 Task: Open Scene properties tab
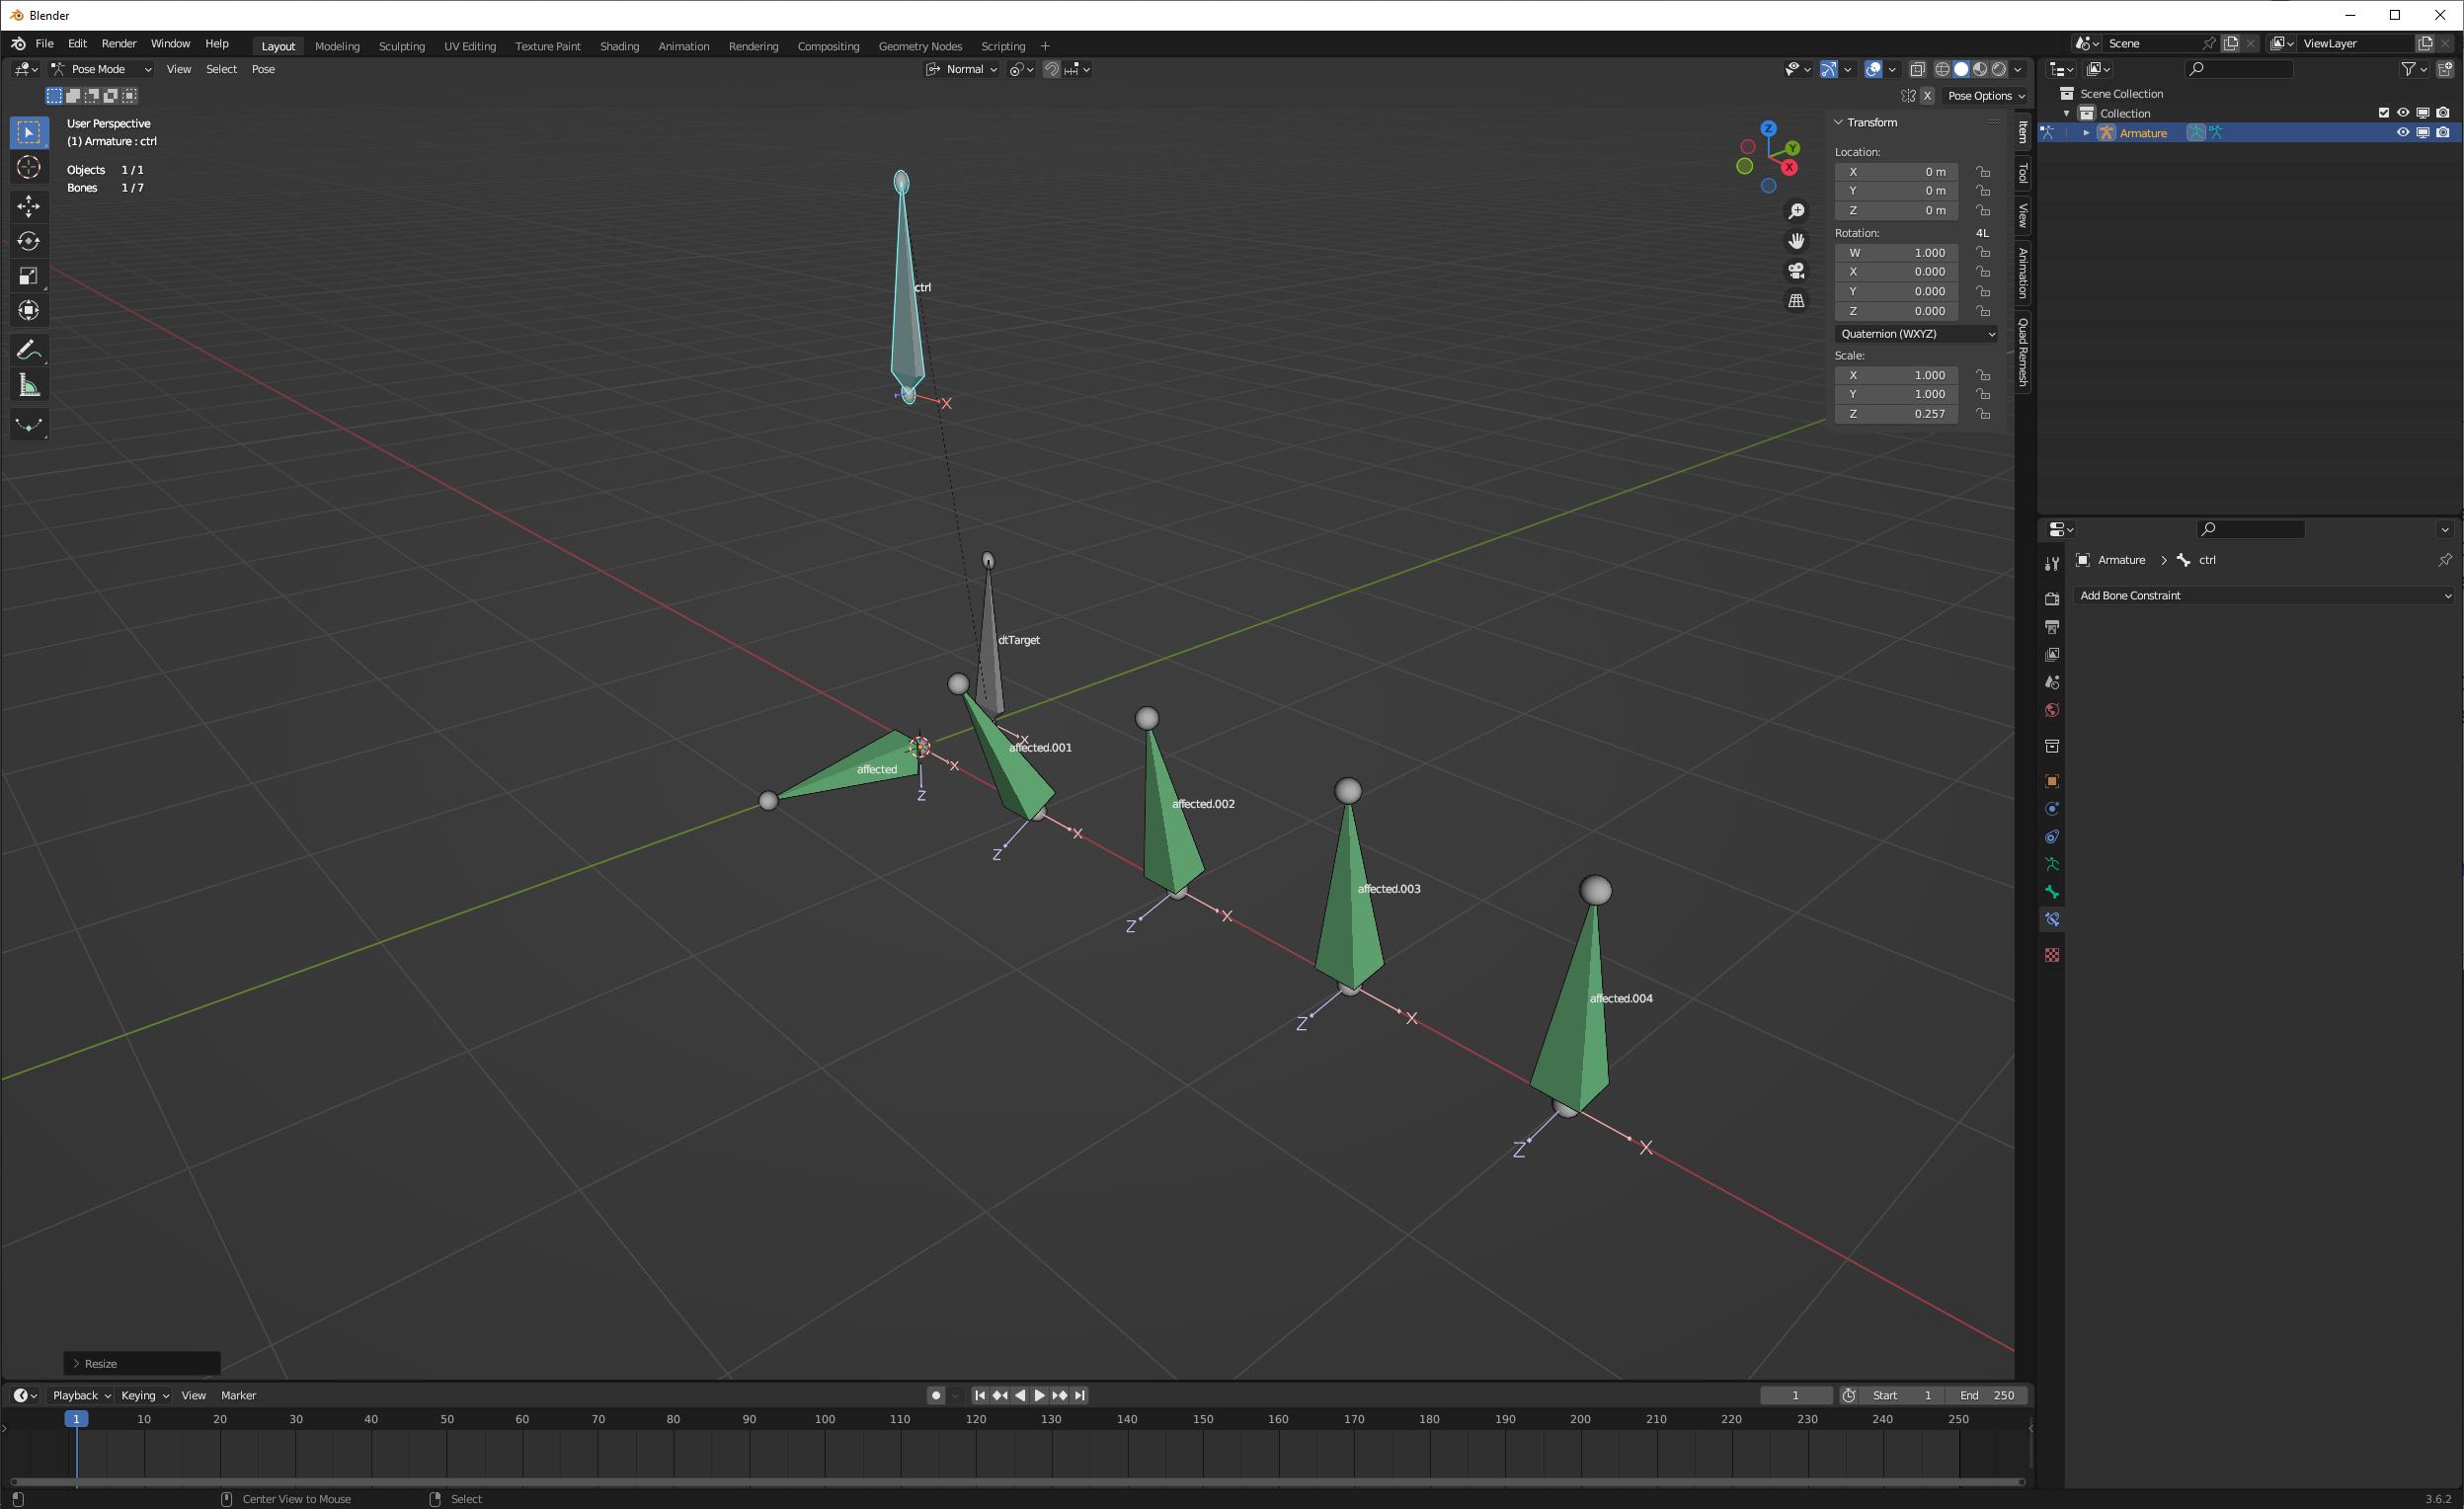(2052, 682)
